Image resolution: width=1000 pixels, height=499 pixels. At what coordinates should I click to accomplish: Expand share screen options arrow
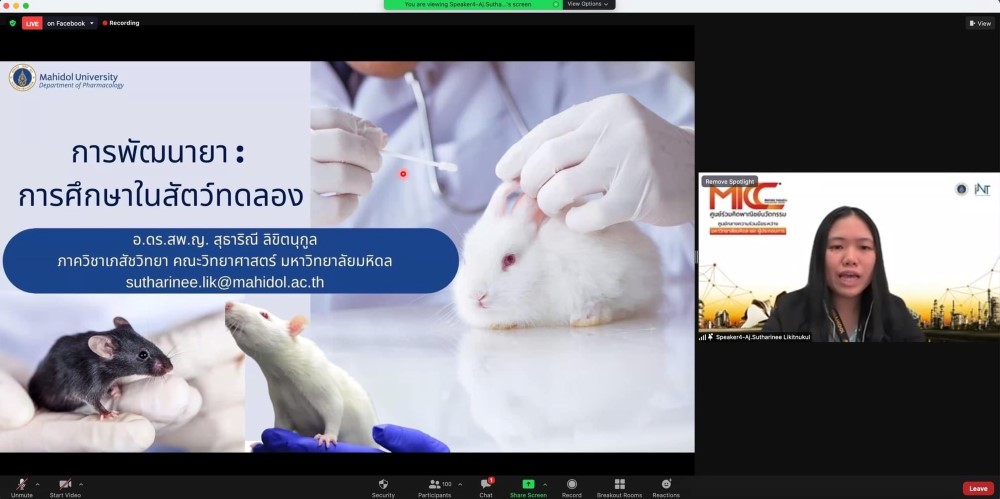[x=545, y=483]
